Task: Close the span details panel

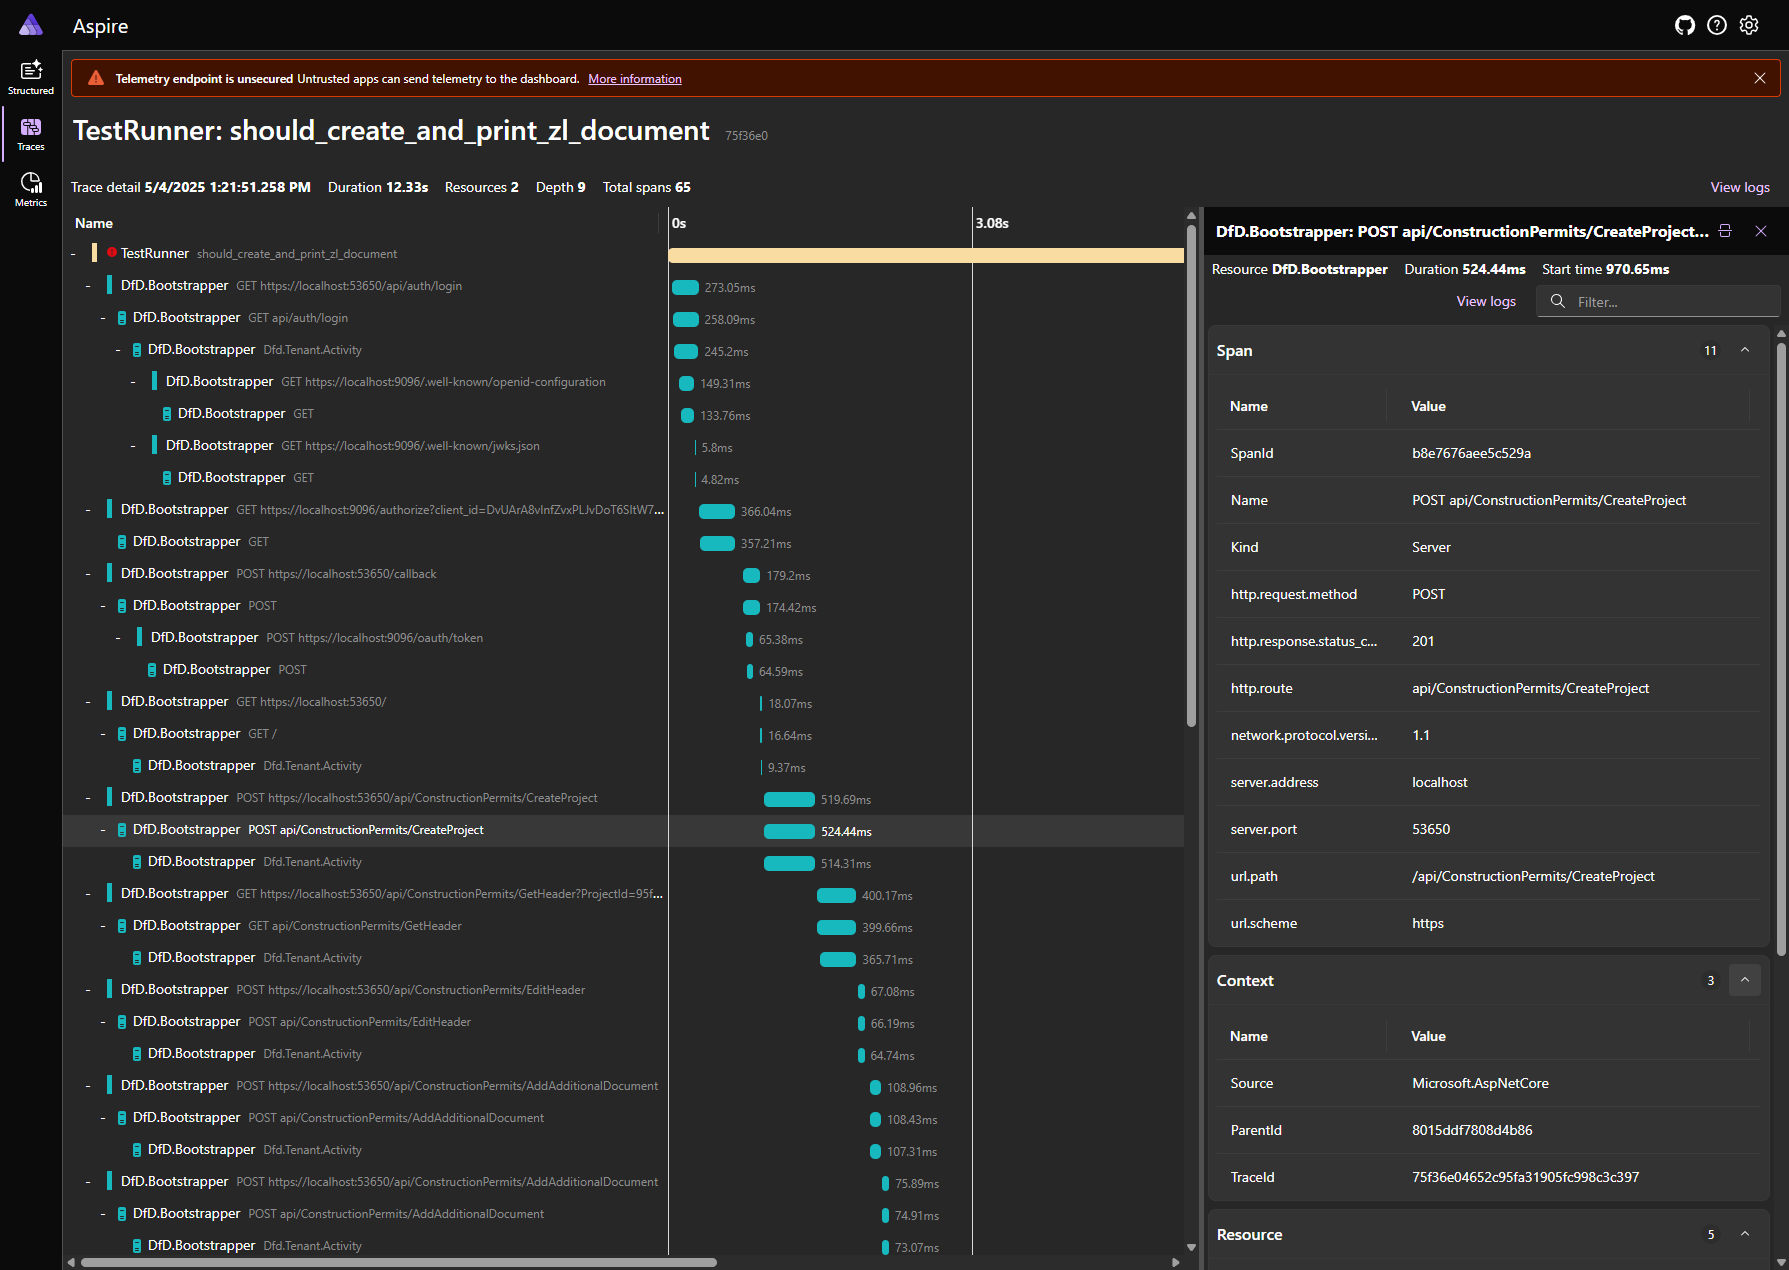Action: pos(1761,231)
